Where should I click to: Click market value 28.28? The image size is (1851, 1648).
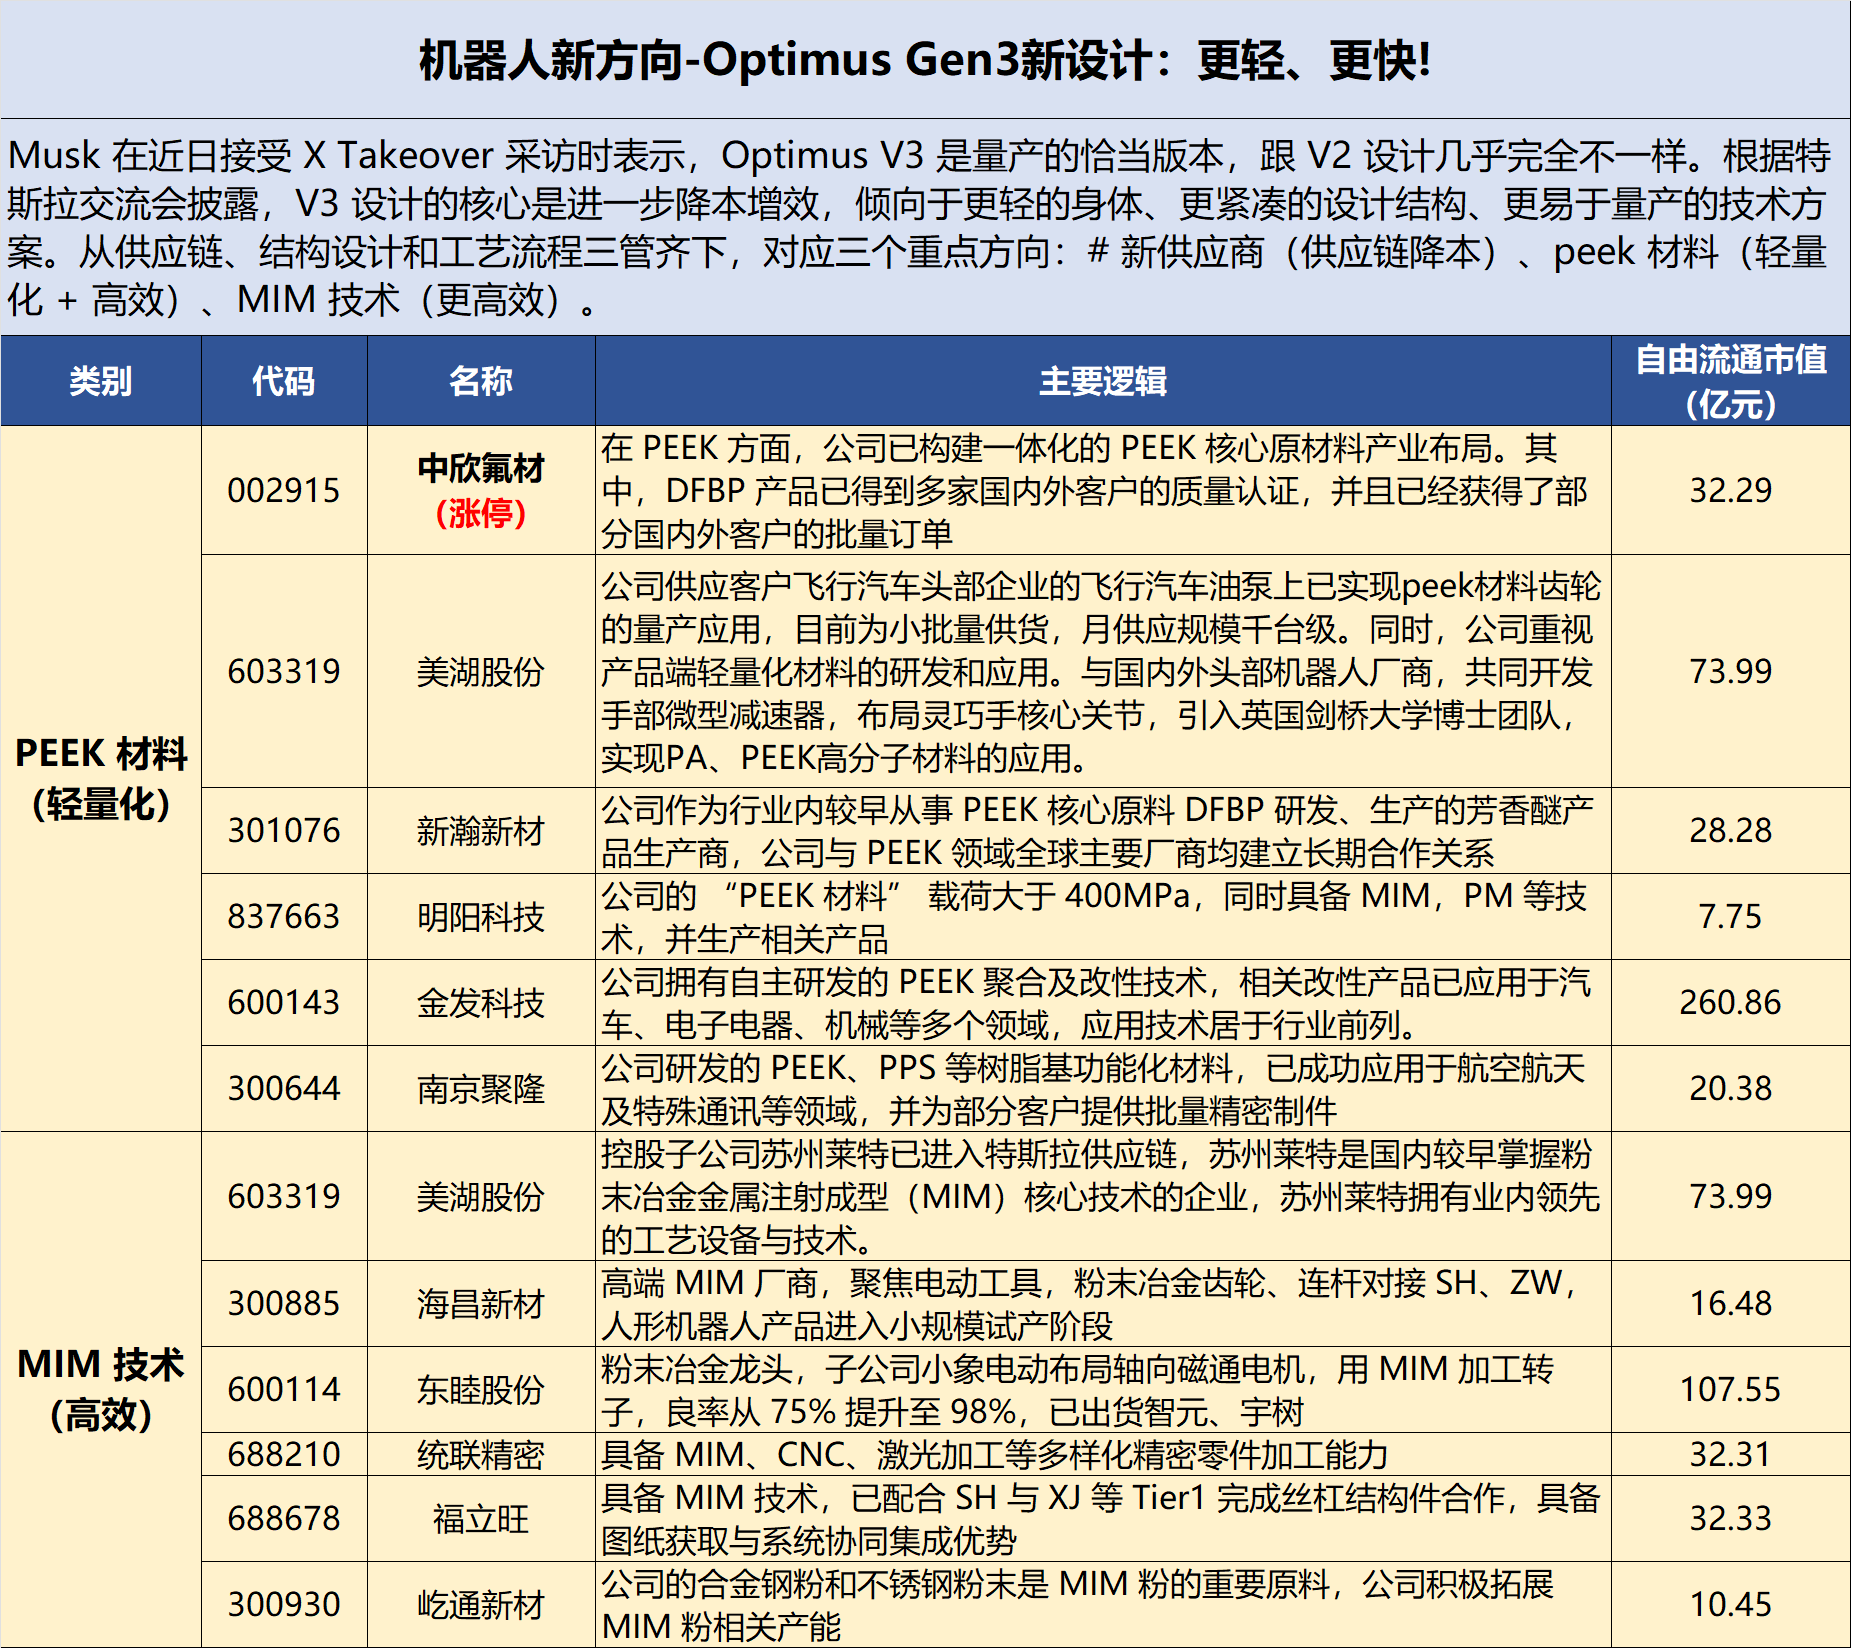[x=1730, y=831]
